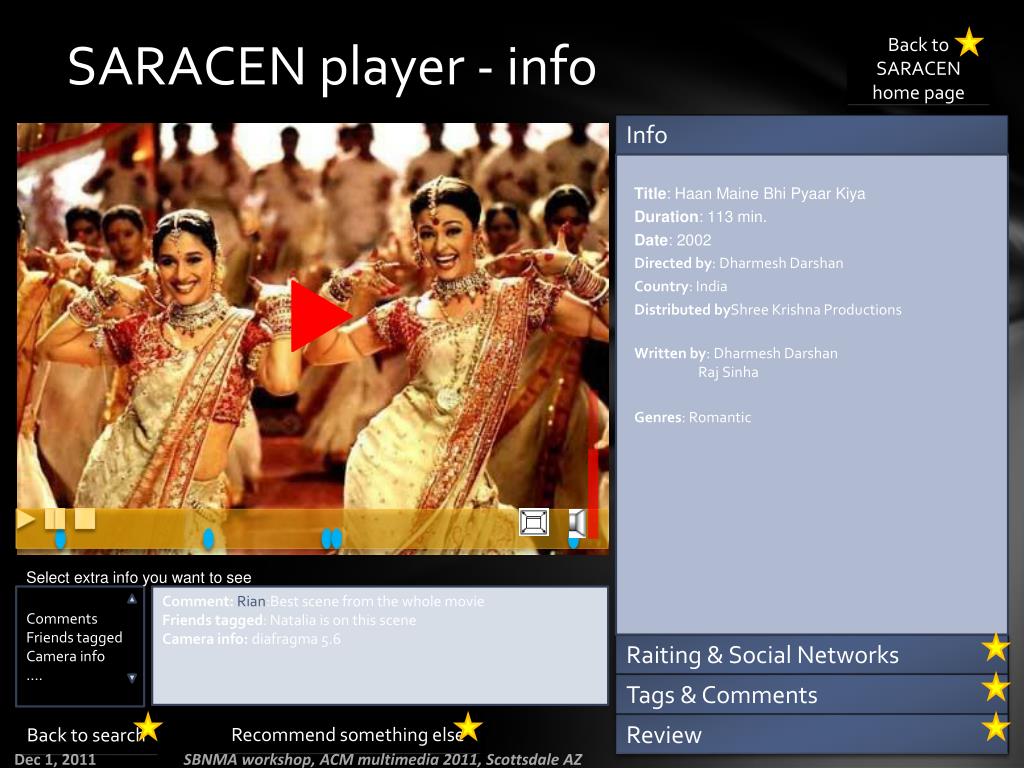Click the writer name "Raj Sinha"
1024x768 pixels.
coord(728,372)
